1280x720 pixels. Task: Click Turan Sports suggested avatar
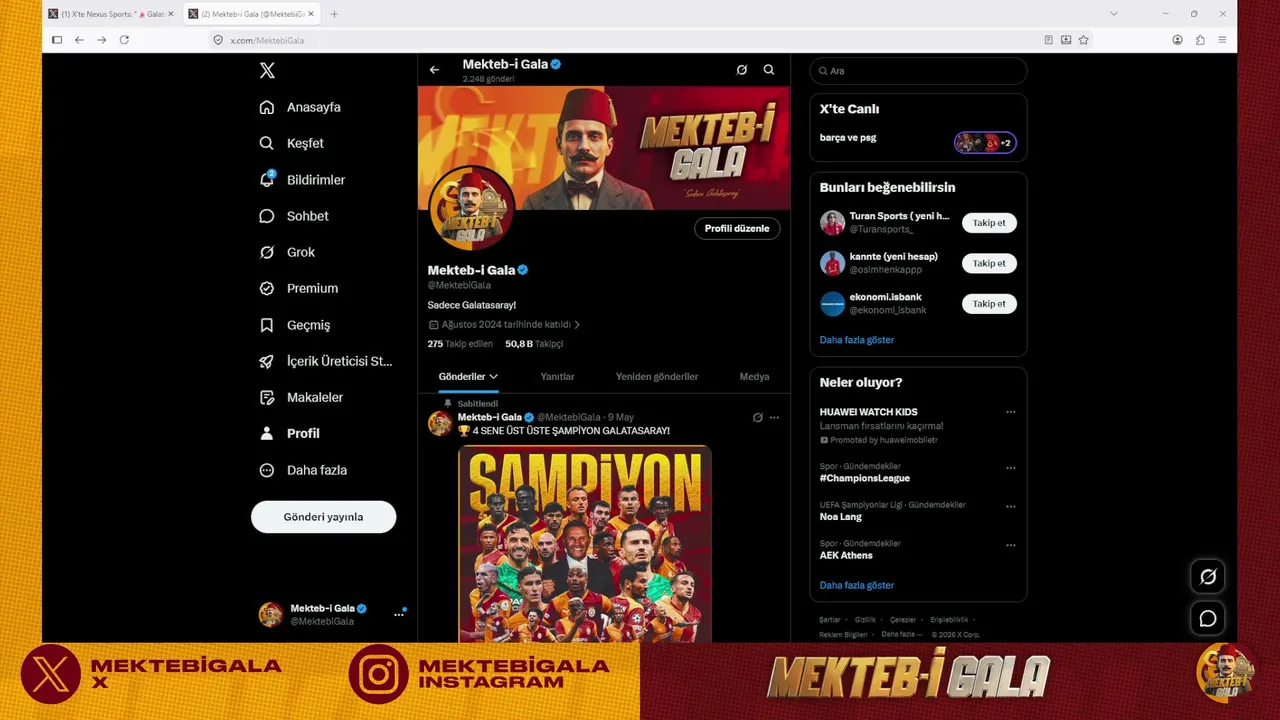point(832,223)
